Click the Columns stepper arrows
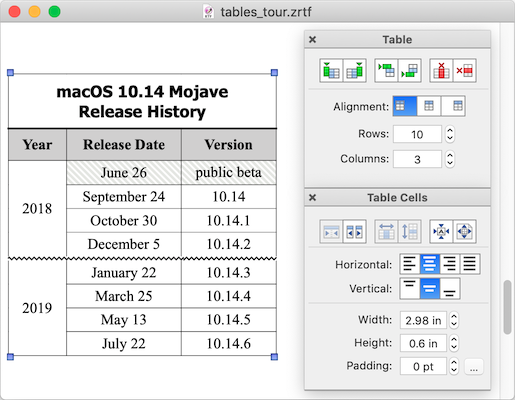This screenshot has height=400, width=515. pyautogui.click(x=450, y=159)
